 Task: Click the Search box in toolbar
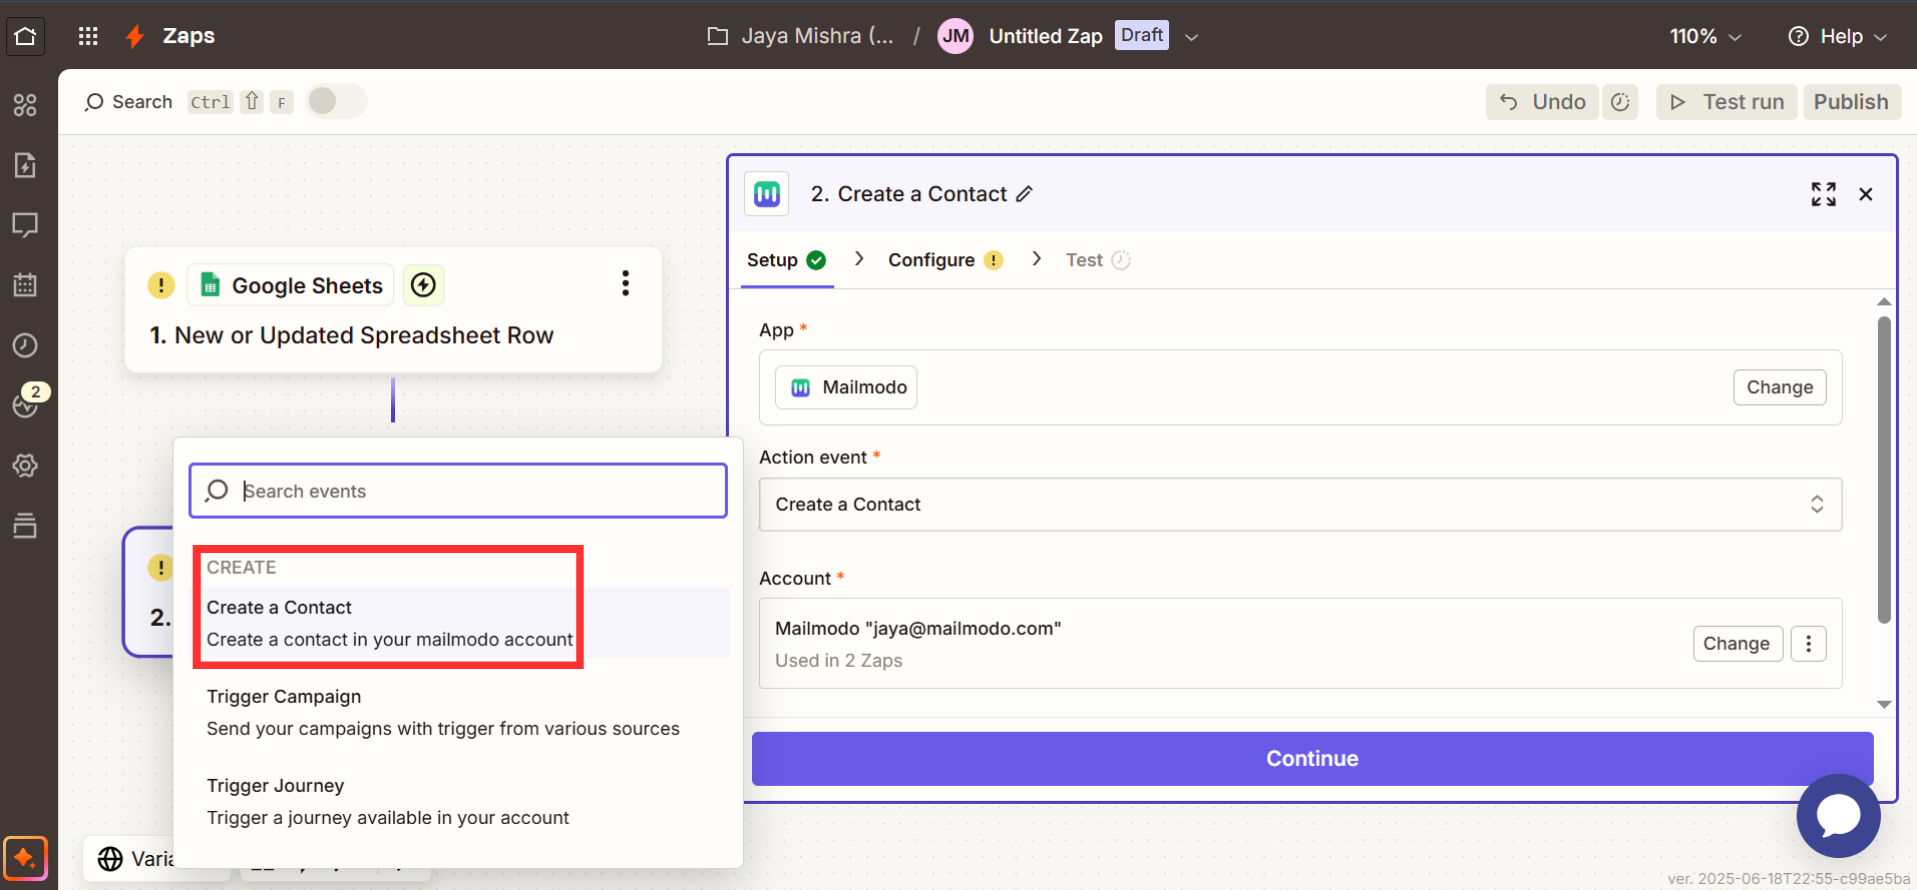(x=128, y=101)
